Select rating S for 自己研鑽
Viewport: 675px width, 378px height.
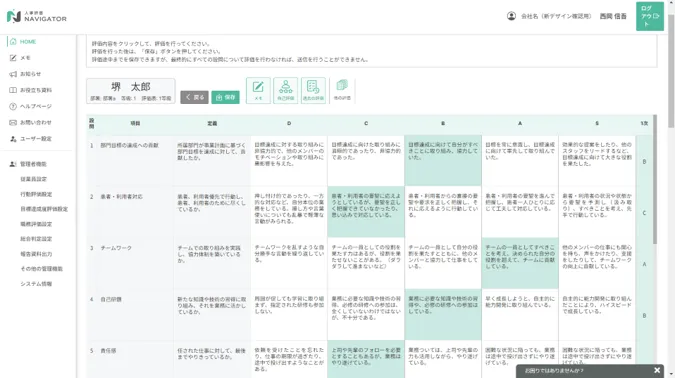[x=597, y=315]
